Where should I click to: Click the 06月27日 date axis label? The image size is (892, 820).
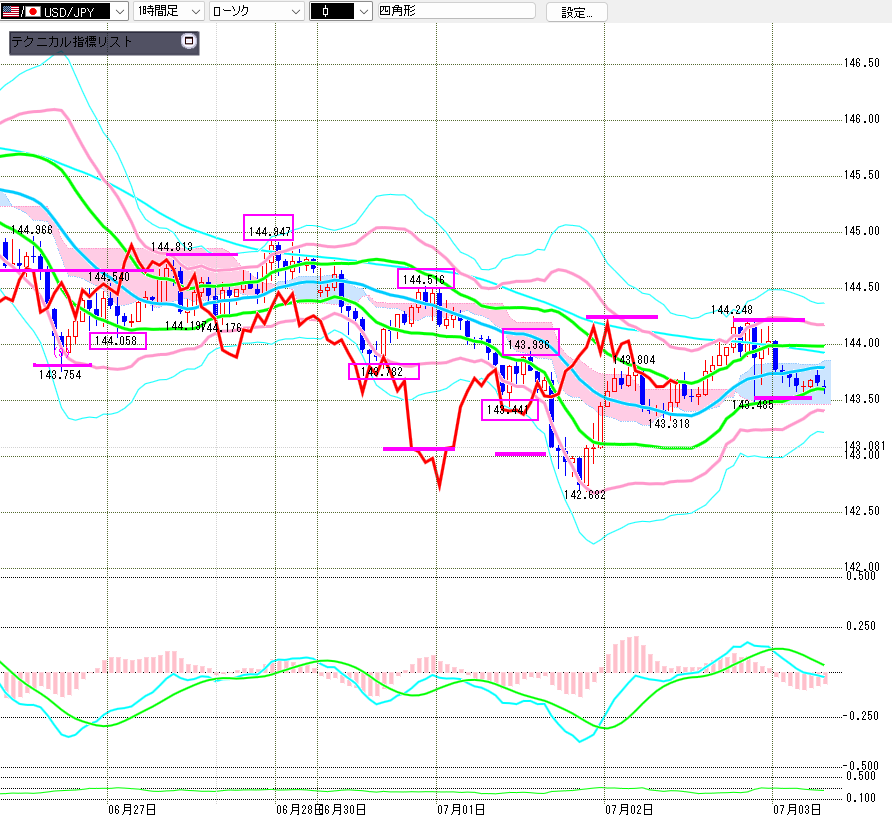point(132,809)
